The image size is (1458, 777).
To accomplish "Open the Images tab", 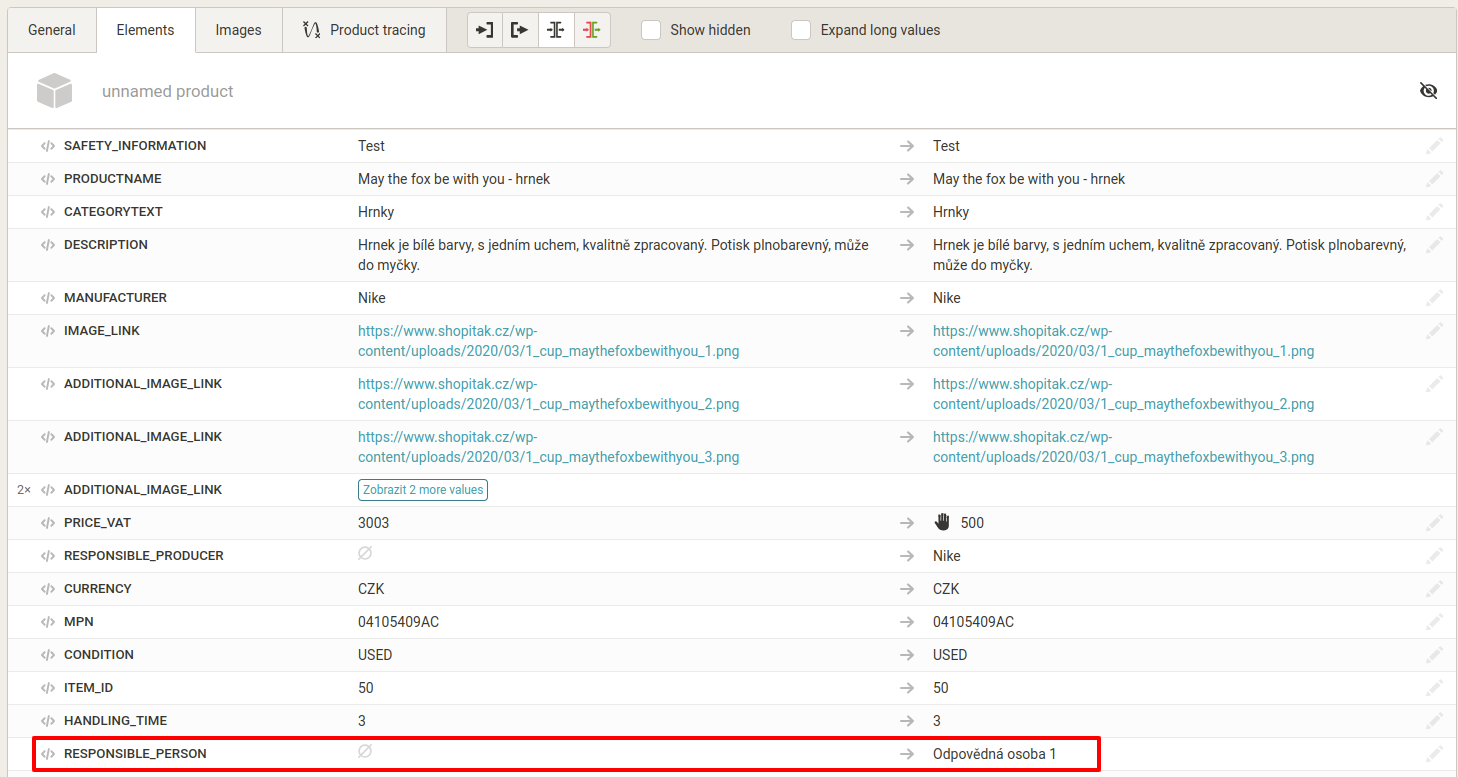I will (x=238, y=30).
